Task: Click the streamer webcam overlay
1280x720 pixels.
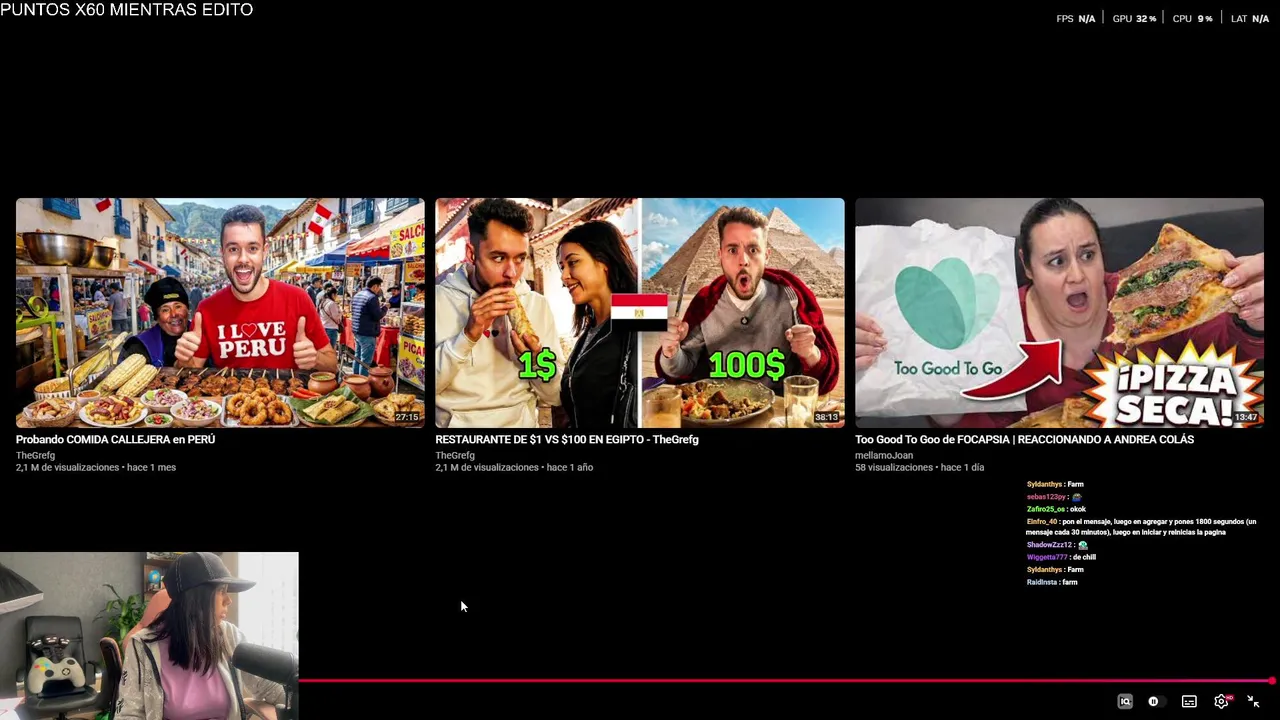Action: point(149,636)
